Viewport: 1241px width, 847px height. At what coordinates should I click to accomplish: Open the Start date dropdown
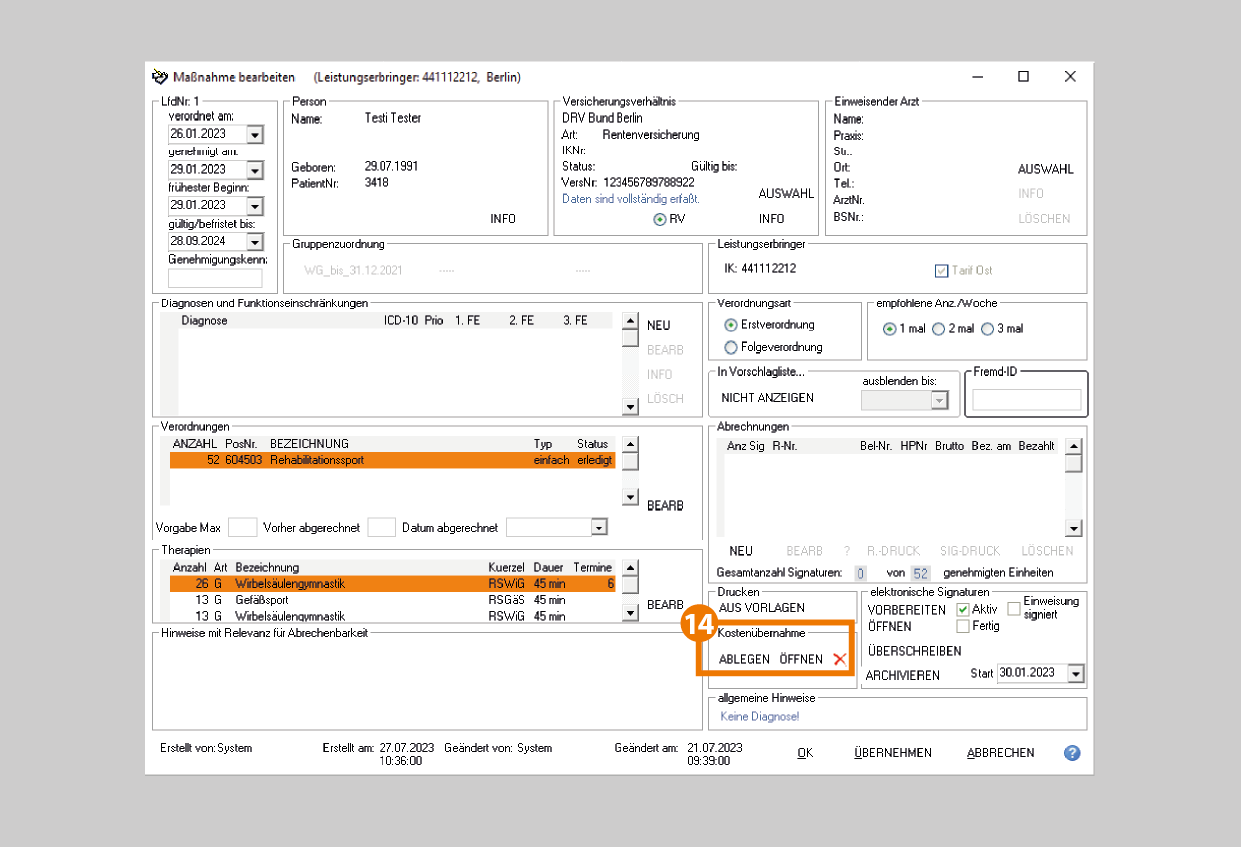point(1075,674)
